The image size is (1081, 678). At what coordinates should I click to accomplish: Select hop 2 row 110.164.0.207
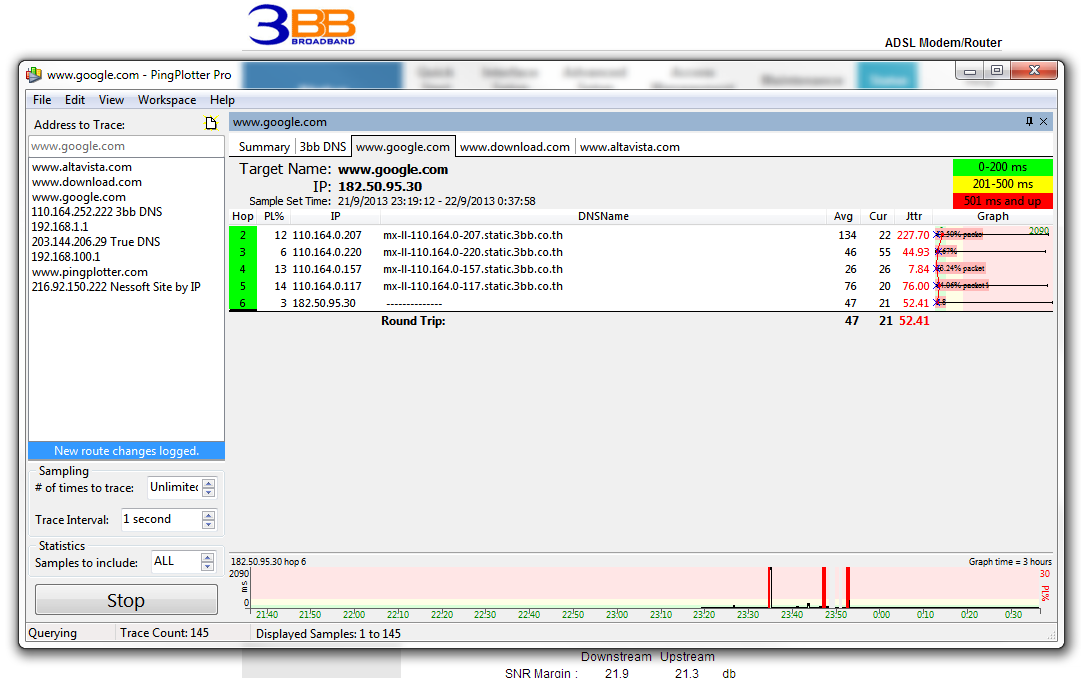(641, 235)
